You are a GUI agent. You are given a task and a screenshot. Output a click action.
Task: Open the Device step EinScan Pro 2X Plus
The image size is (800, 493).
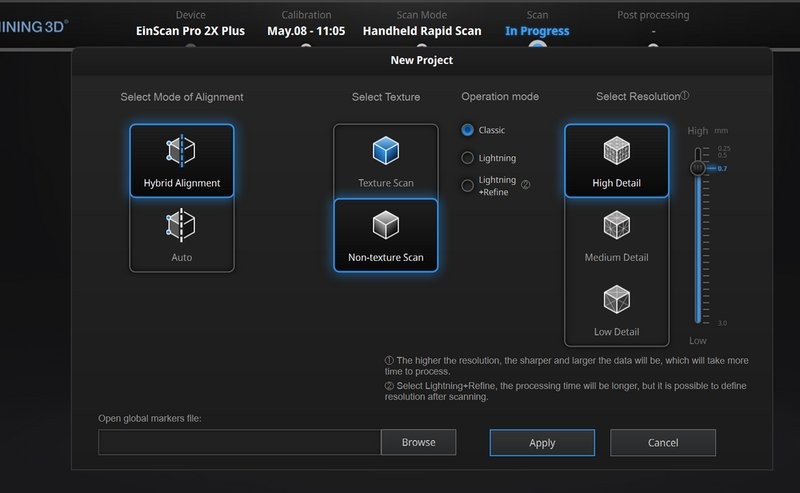click(190, 30)
